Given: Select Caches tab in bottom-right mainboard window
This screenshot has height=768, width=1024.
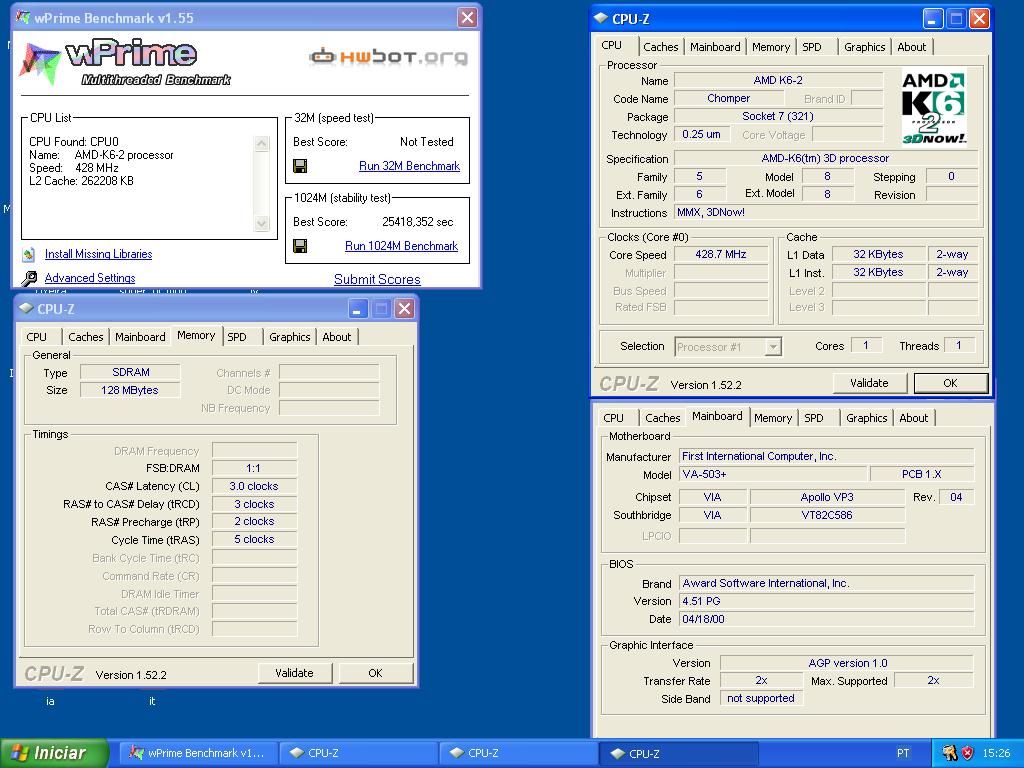Looking at the screenshot, I should tap(662, 418).
